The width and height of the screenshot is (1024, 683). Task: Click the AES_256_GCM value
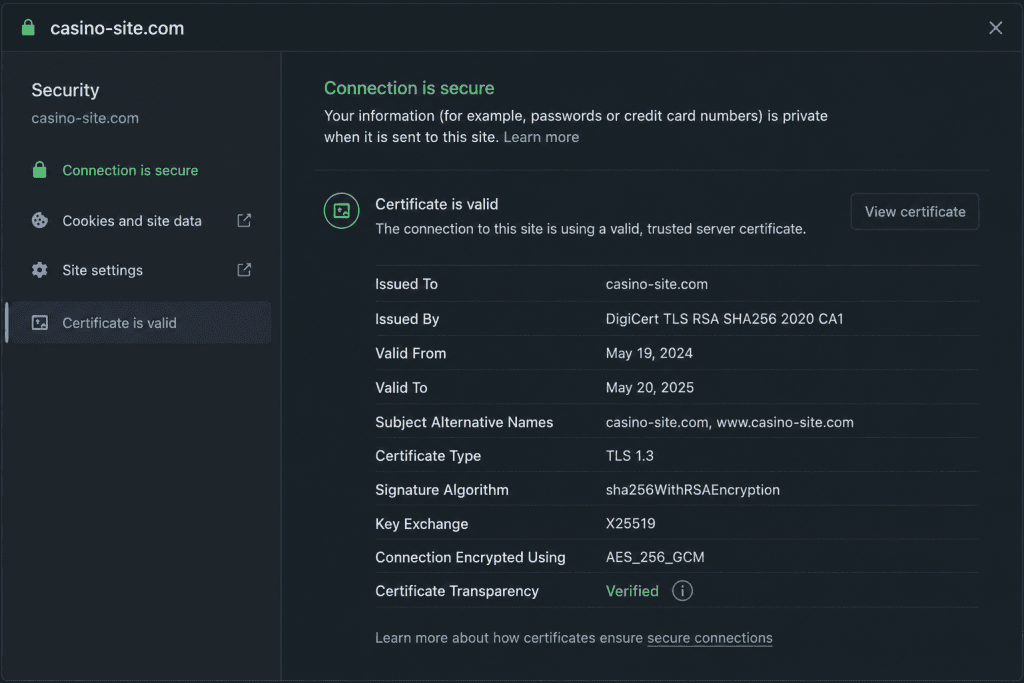[655, 557]
